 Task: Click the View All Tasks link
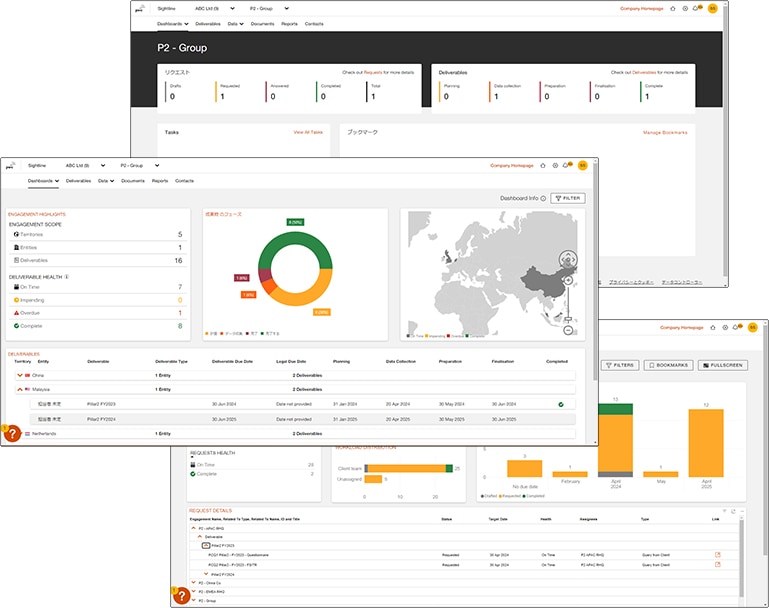tap(307, 132)
